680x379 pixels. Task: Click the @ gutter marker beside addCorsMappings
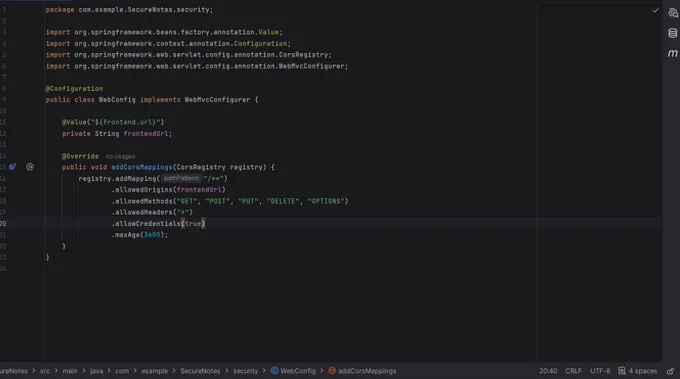pyautogui.click(x=30, y=167)
